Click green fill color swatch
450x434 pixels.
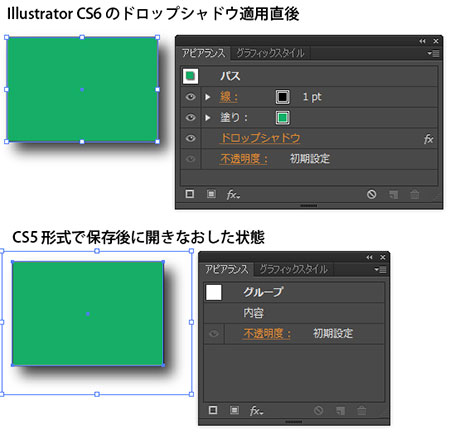point(283,118)
